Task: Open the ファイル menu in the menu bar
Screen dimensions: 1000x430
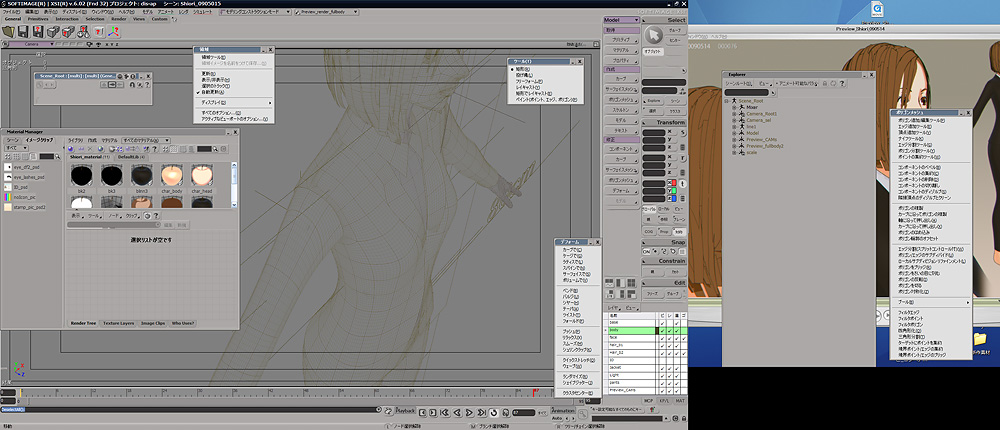Action: pos(11,12)
